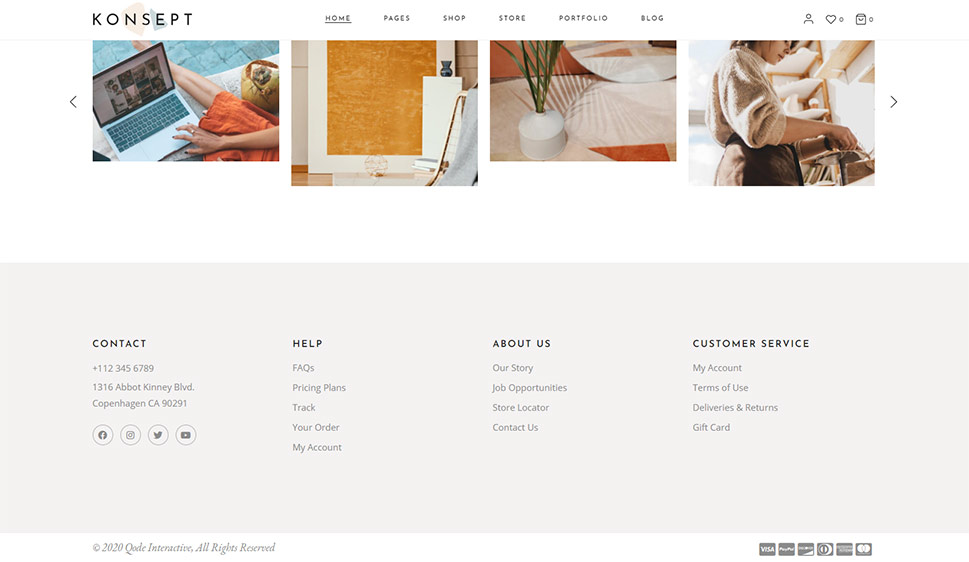The width and height of the screenshot is (969, 562).
Task: Open the FAQs link
Action: 303,368
